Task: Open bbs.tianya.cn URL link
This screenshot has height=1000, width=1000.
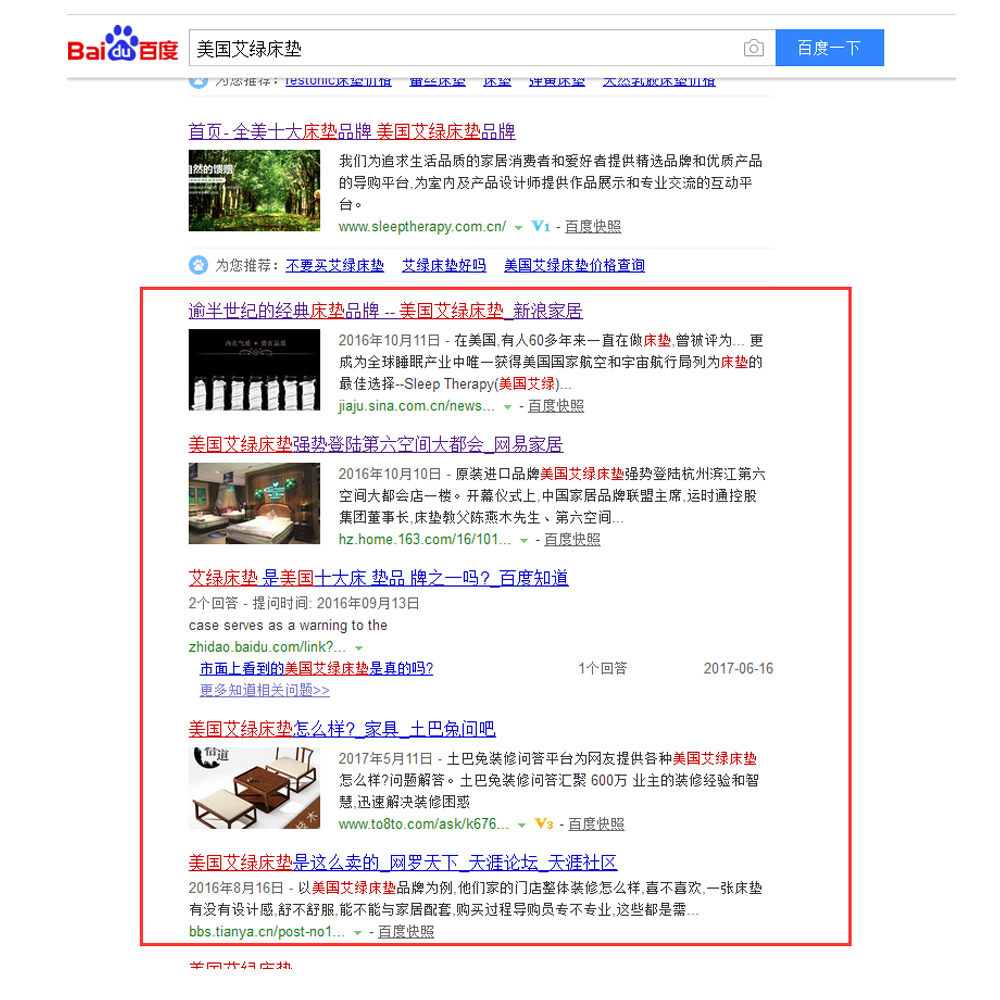Action: (x=267, y=932)
